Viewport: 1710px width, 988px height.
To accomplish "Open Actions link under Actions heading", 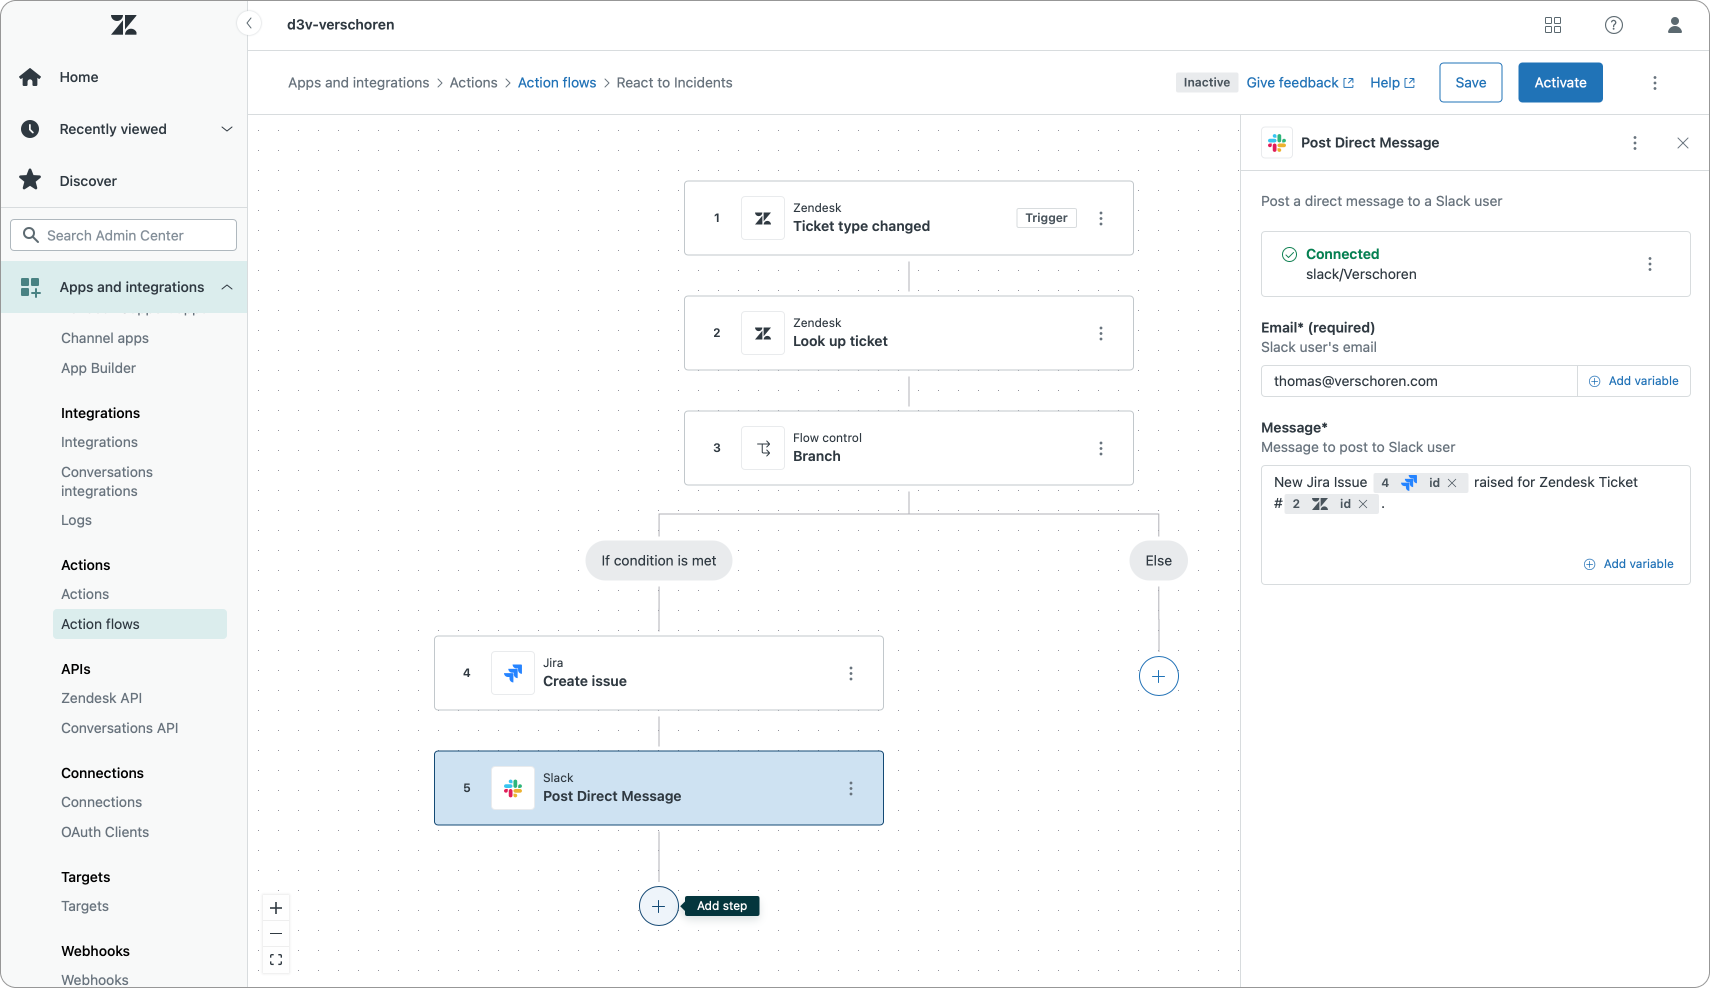I will [85, 594].
